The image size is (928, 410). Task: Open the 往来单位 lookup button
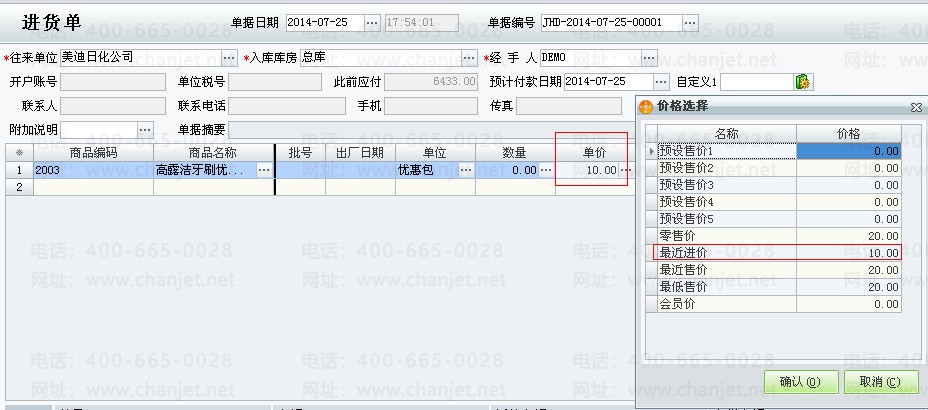pyautogui.click(x=229, y=58)
